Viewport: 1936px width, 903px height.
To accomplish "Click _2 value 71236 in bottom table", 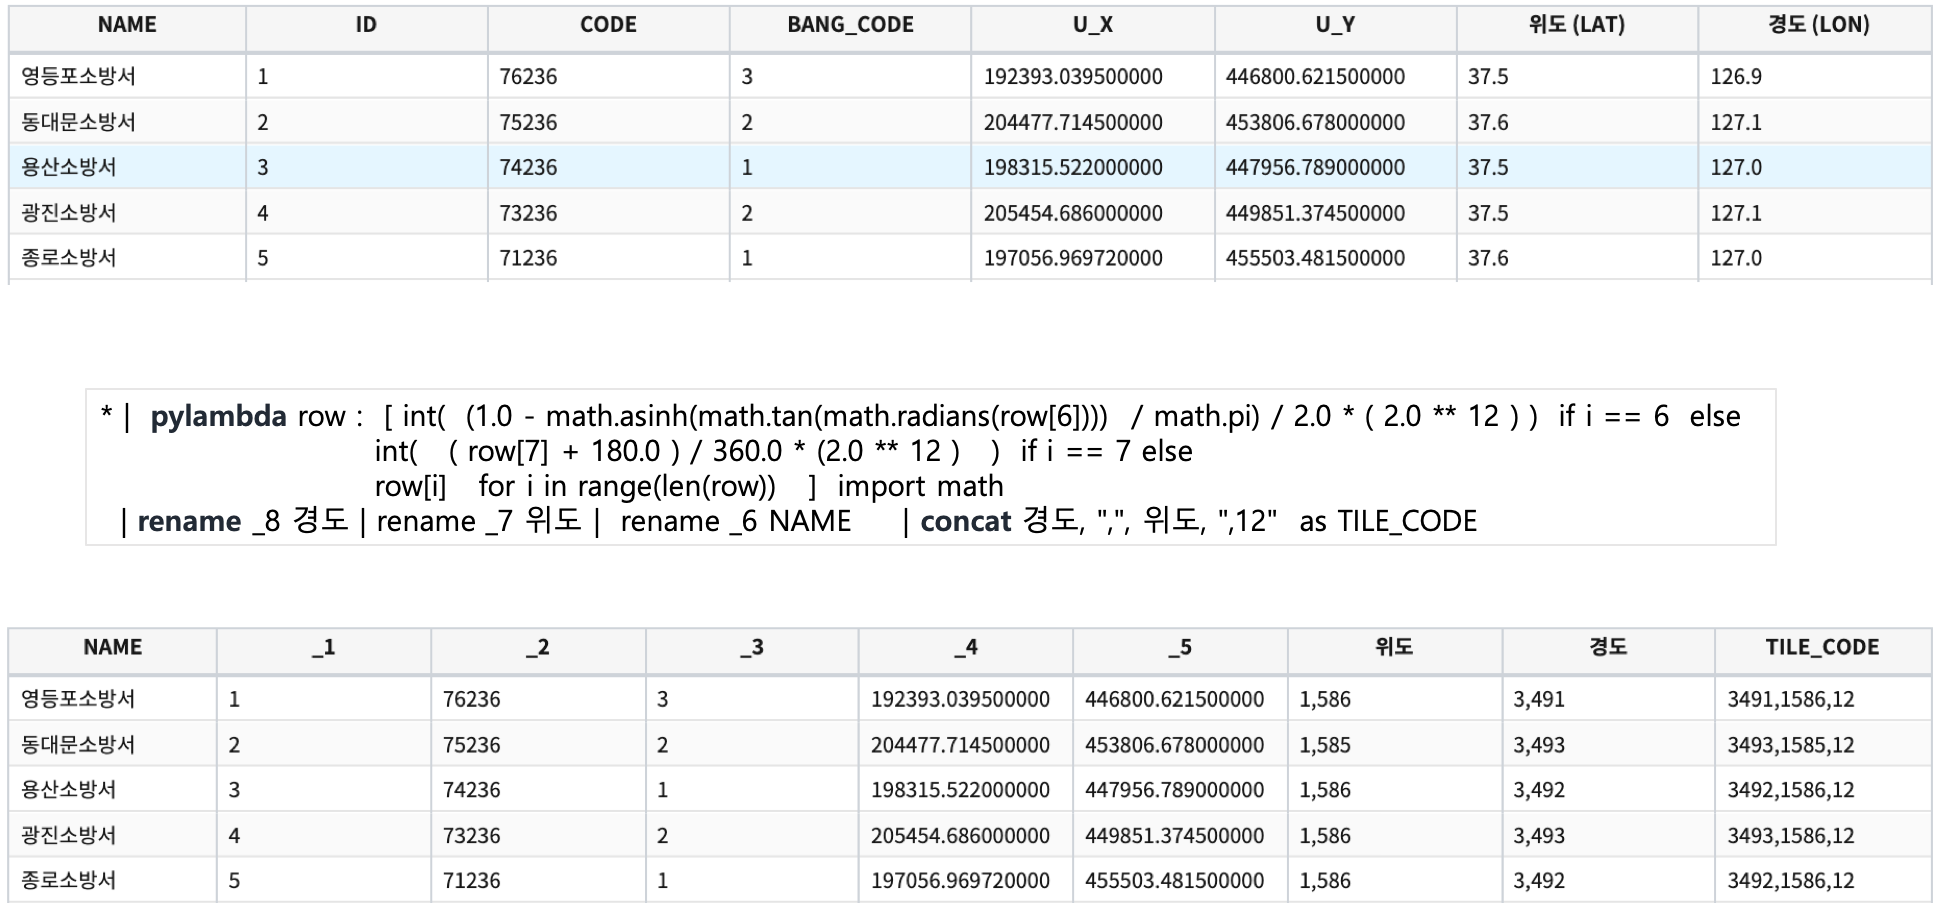I will click(472, 881).
